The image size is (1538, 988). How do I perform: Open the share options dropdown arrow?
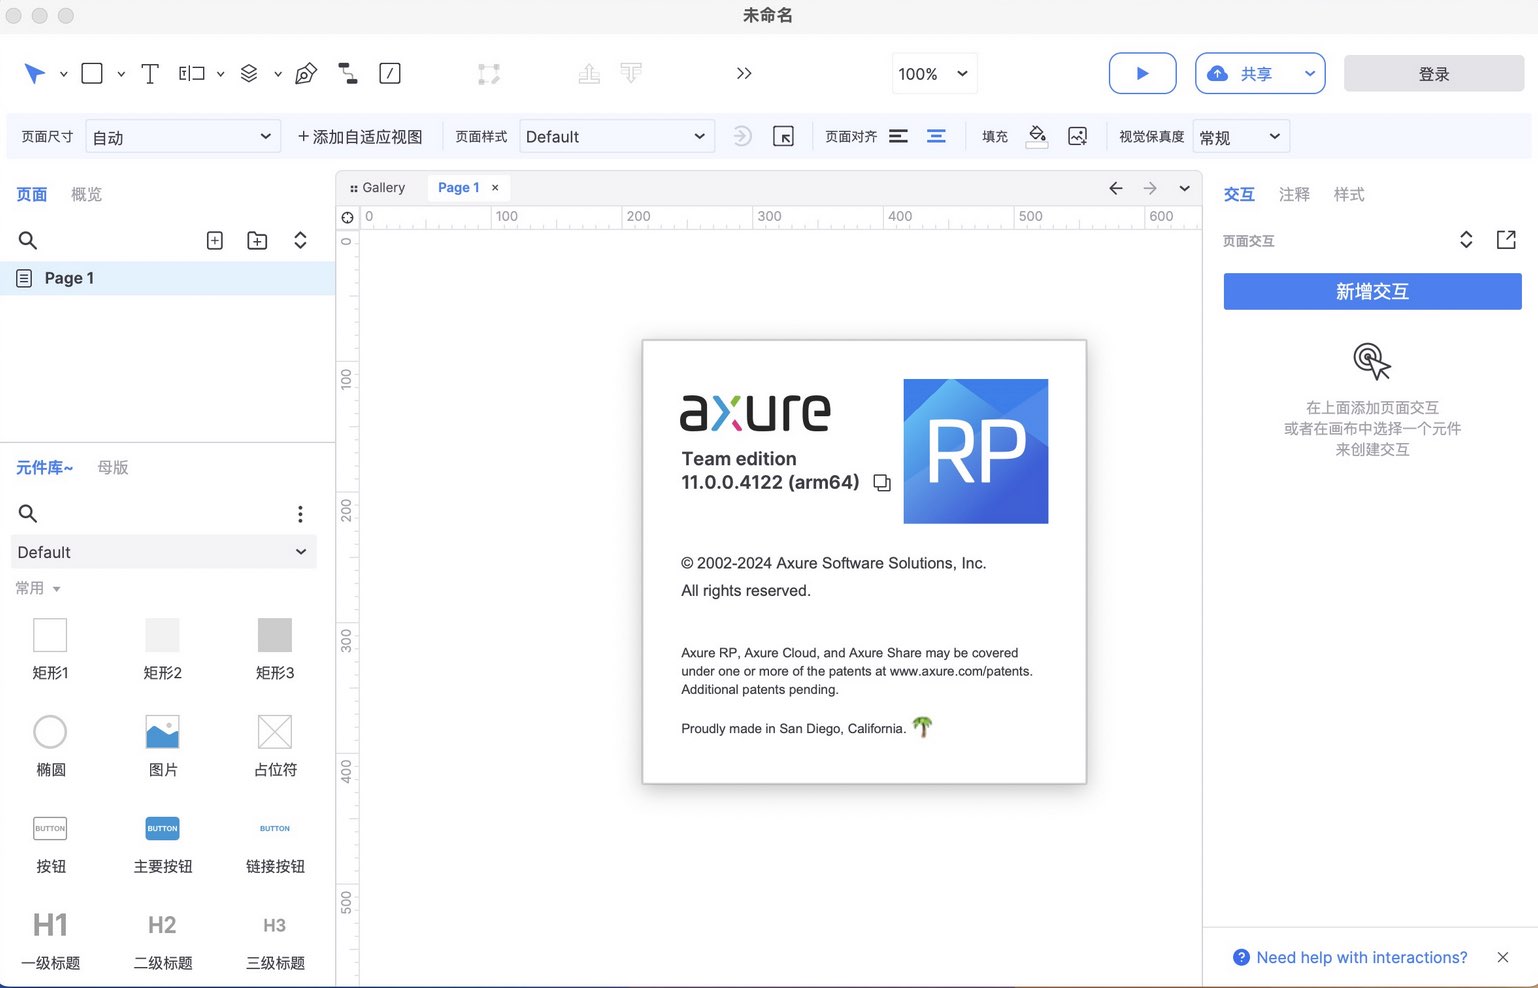[1310, 74]
